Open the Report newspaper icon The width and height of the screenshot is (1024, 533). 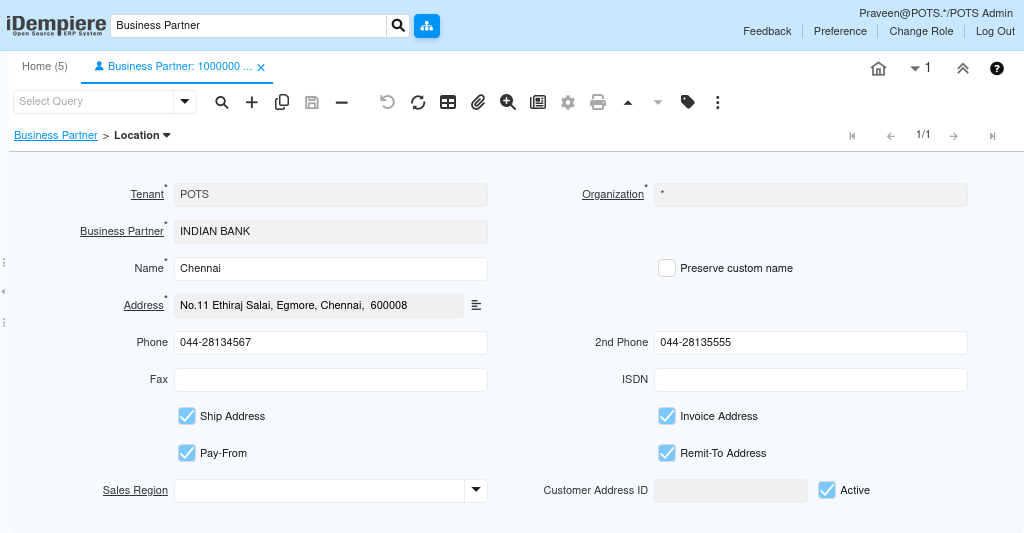[x=538, y=103]
